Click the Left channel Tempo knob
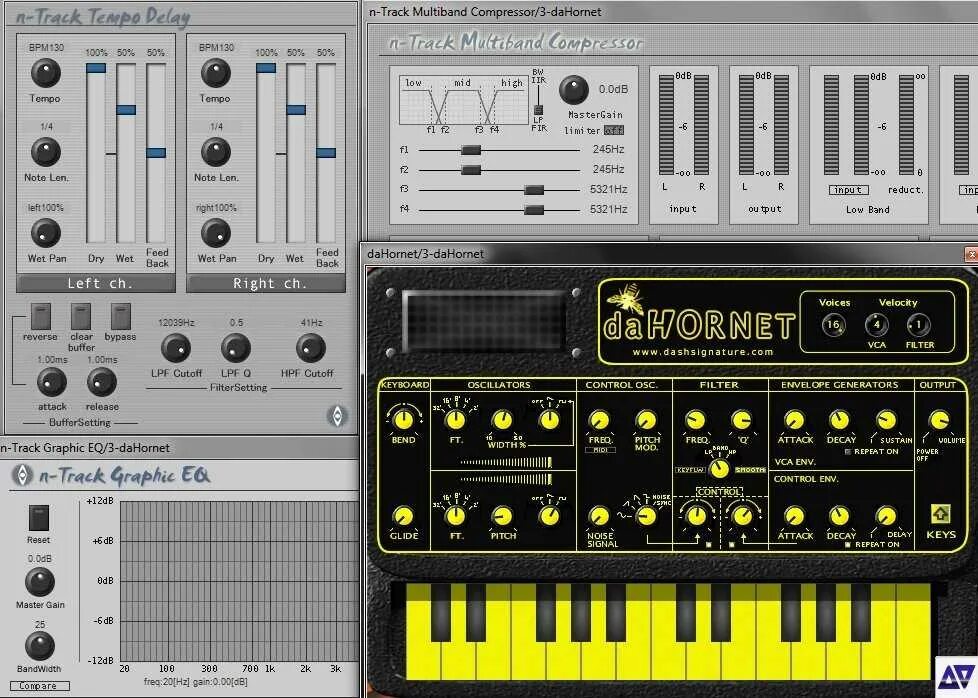The height and width of the screenshot is (698, 978). click(x=46, y=73)
